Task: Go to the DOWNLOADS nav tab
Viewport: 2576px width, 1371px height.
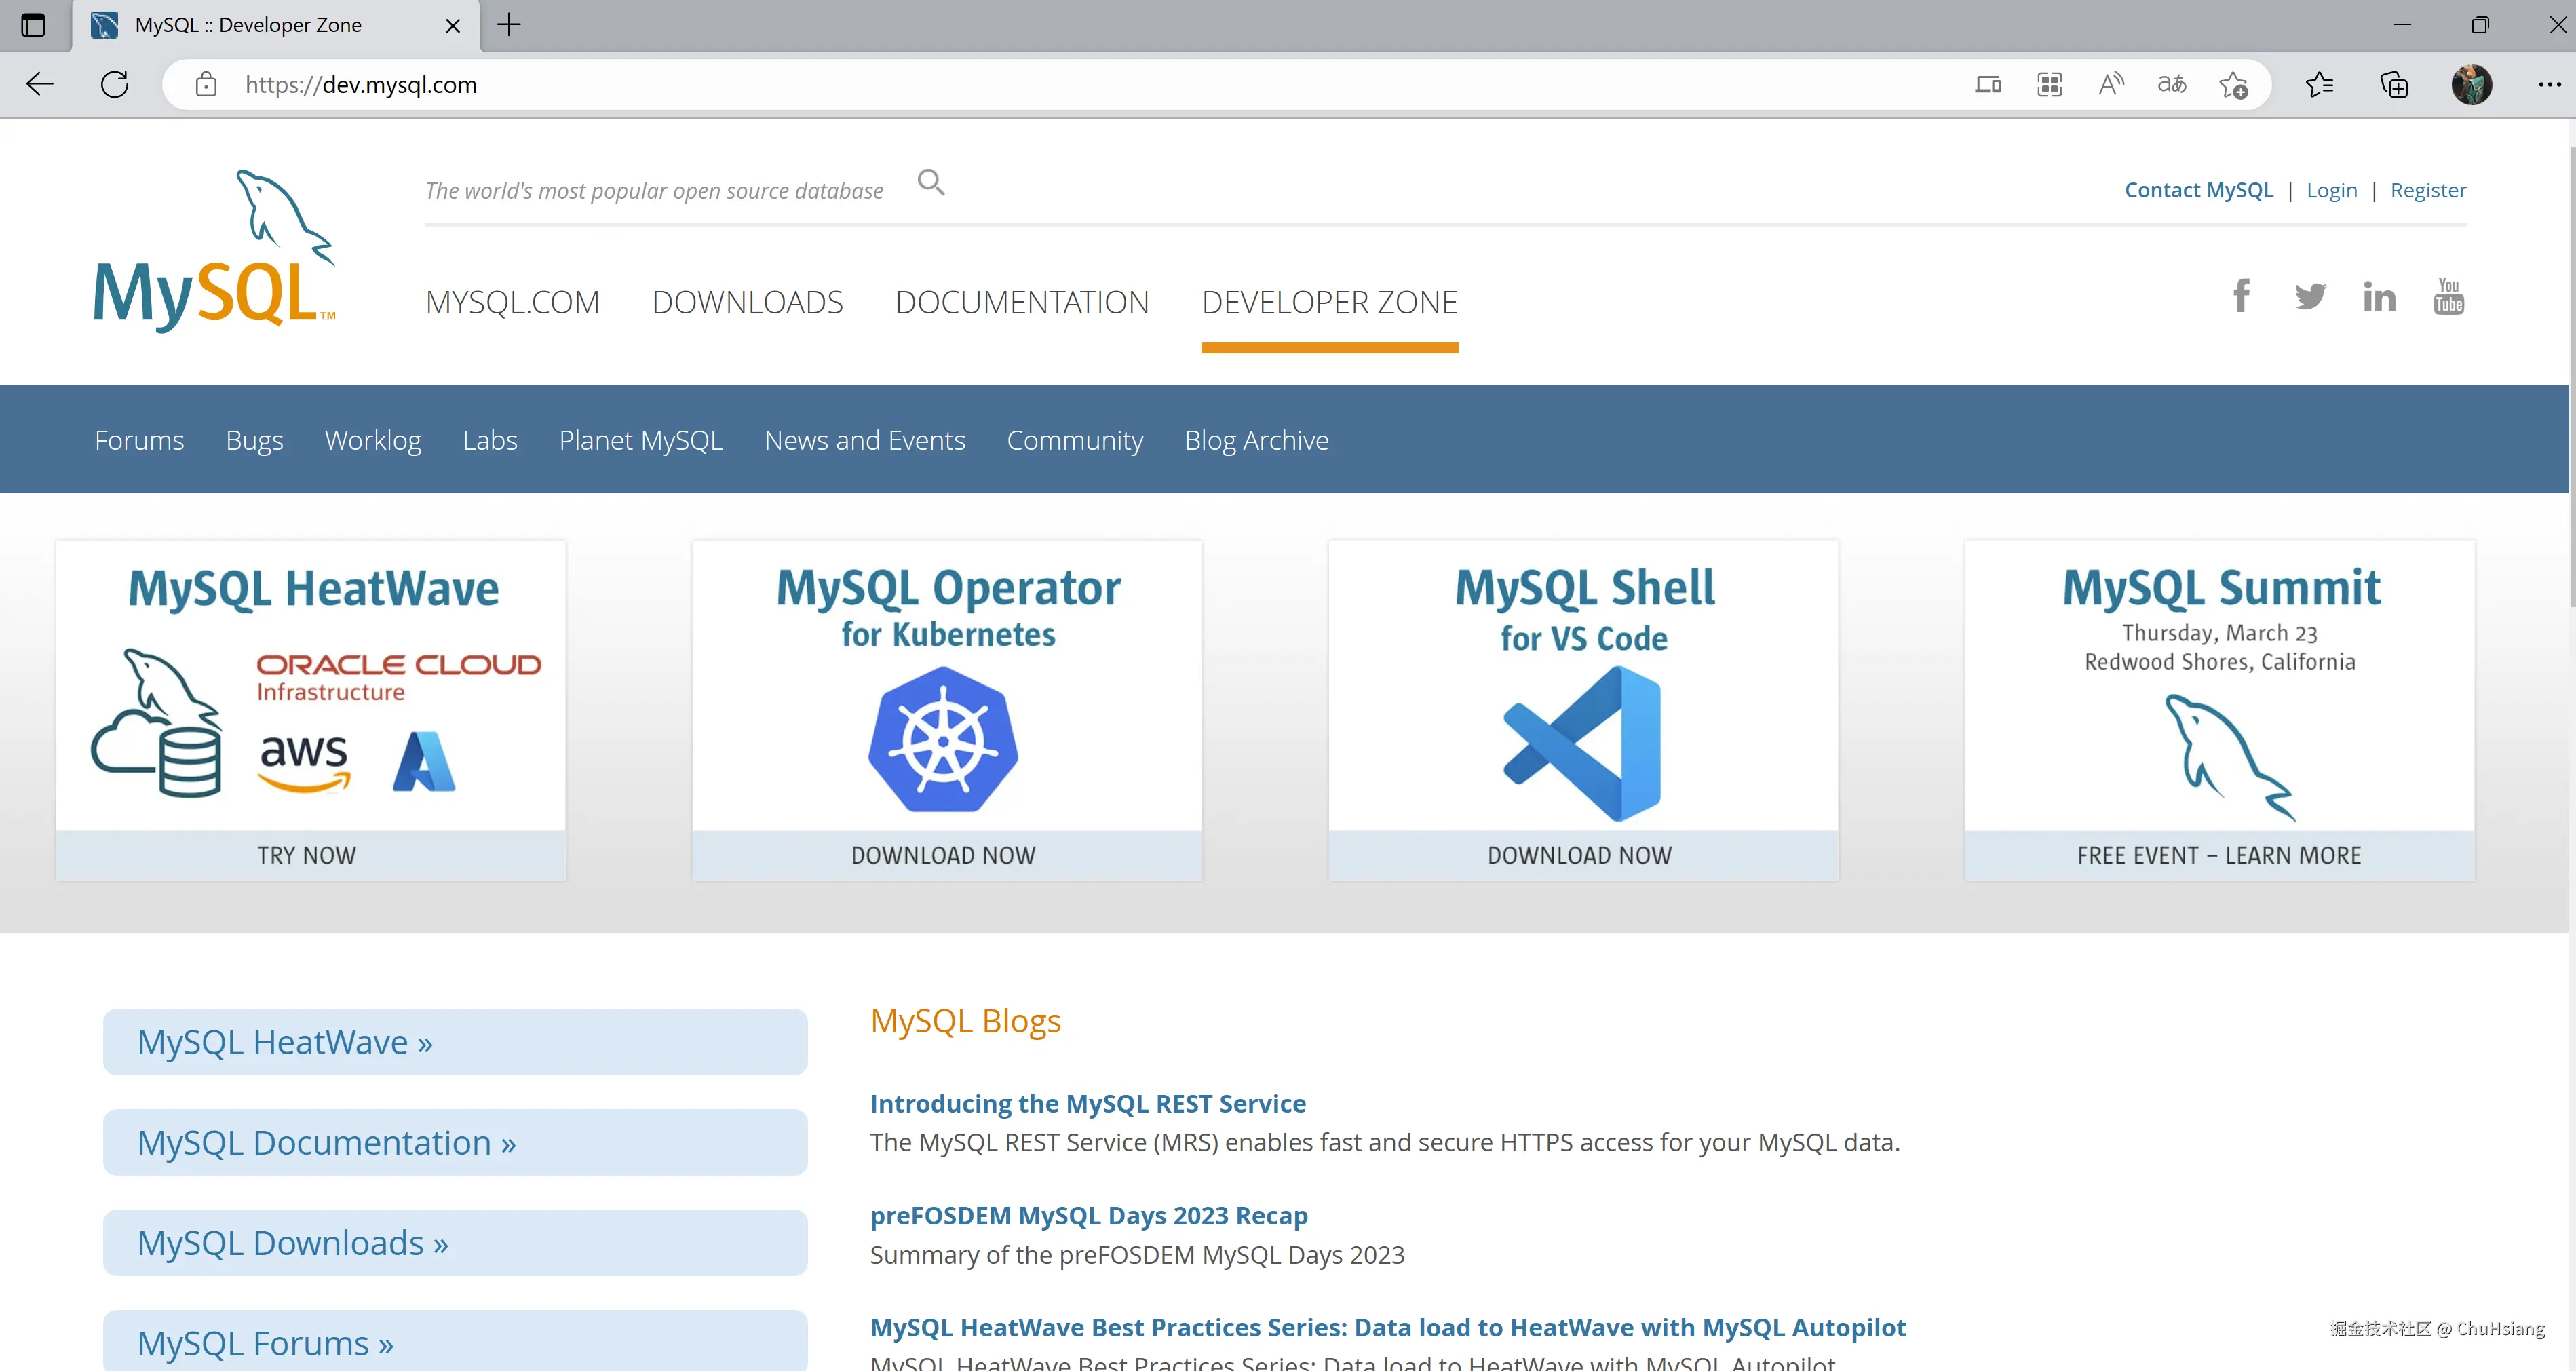Action: (747, 302)
